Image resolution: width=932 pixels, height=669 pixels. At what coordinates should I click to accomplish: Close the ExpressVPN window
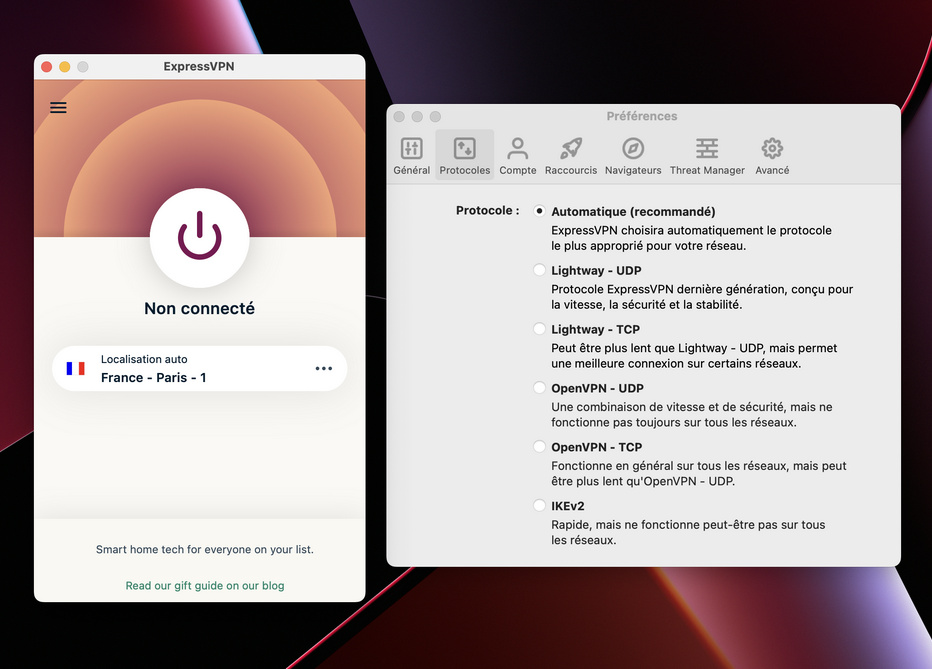(x=46, y=67)
